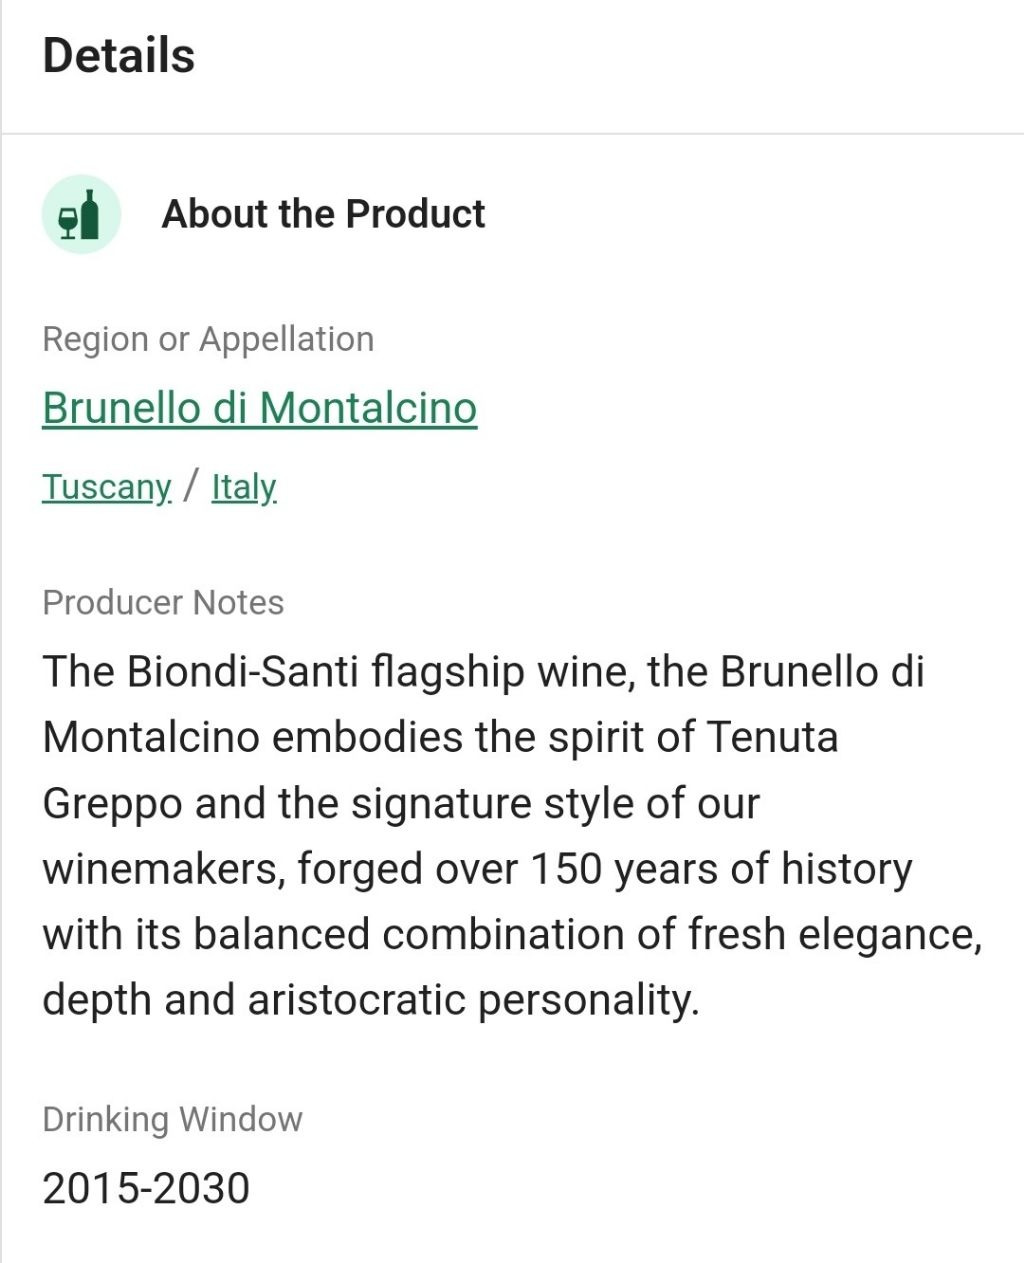Select the 2015-2030 drinking window value
The width and height of the screenshot is (1024, 1263).
pyautogui.click(x=146, y=1188)
